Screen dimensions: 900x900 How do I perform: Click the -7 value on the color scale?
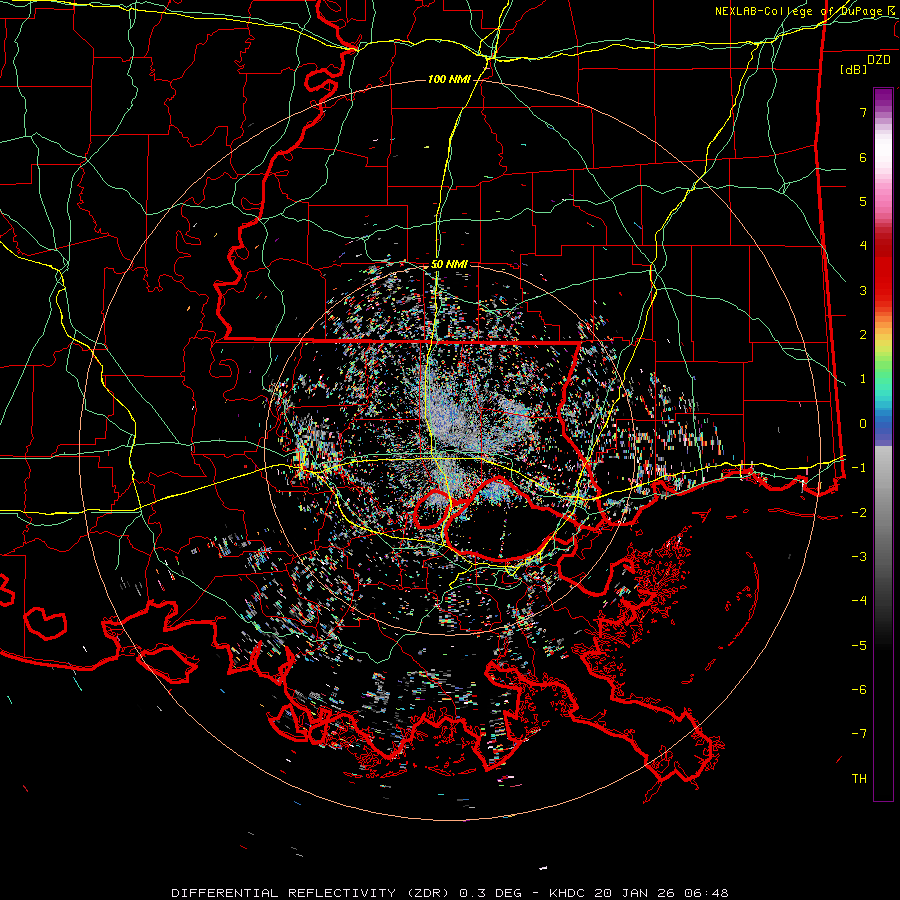point(859,734)
